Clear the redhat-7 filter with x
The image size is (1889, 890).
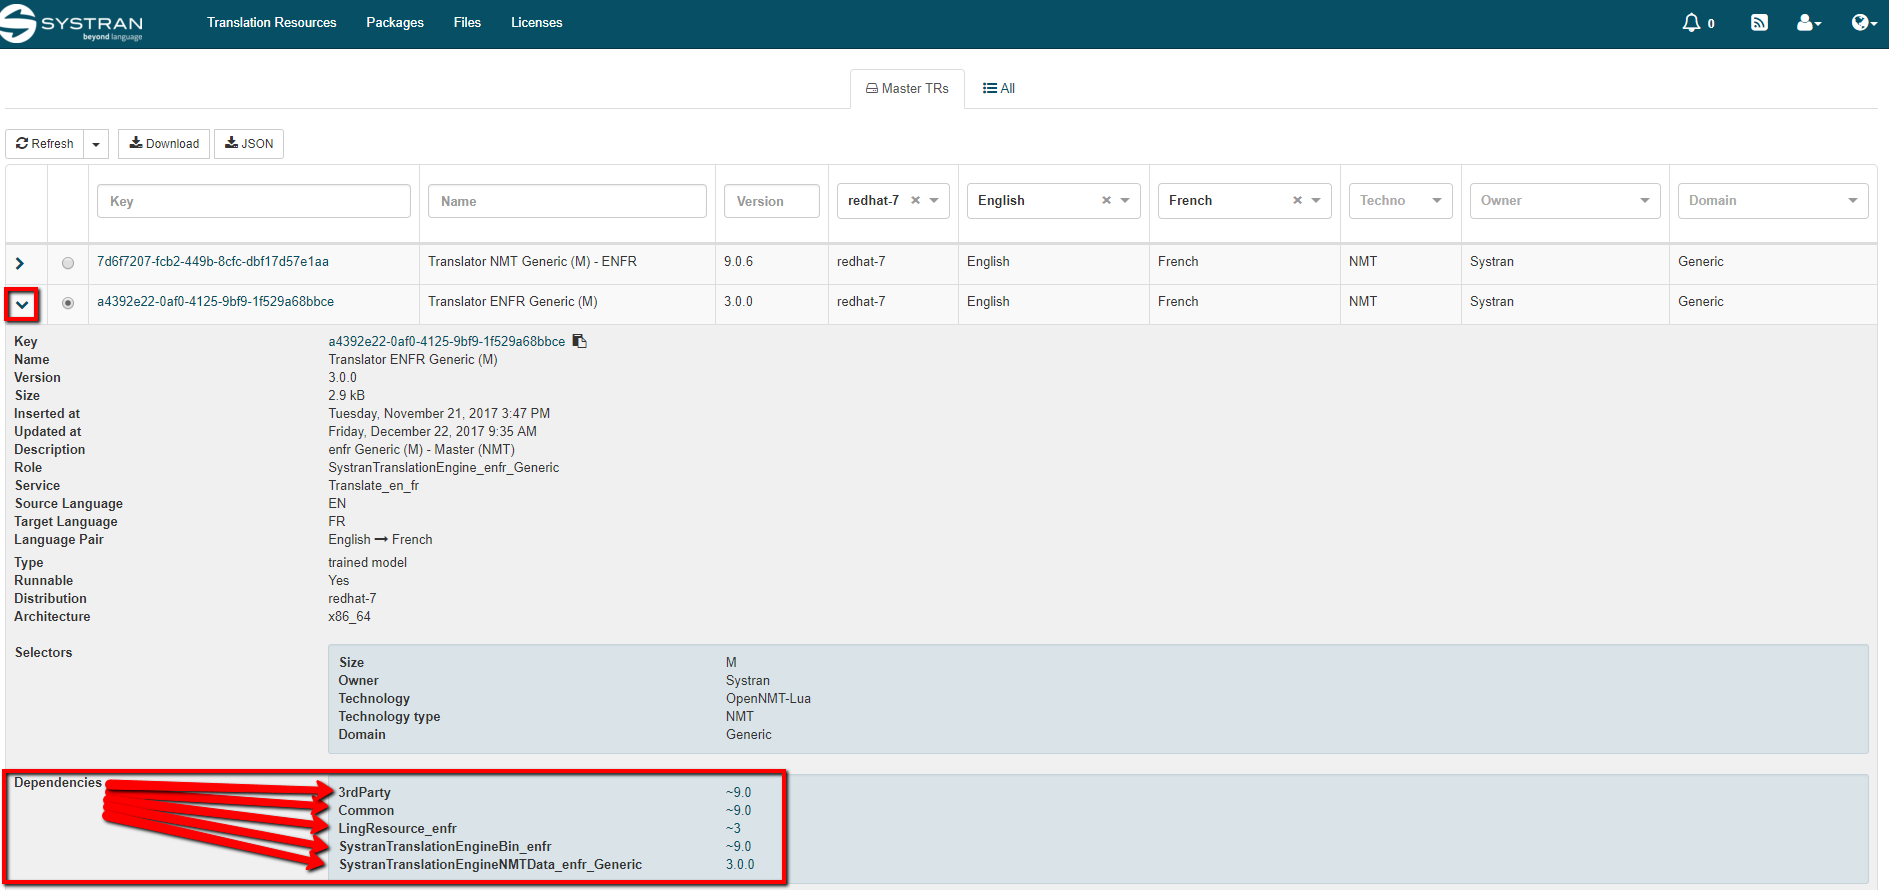(x=915, y=200)
